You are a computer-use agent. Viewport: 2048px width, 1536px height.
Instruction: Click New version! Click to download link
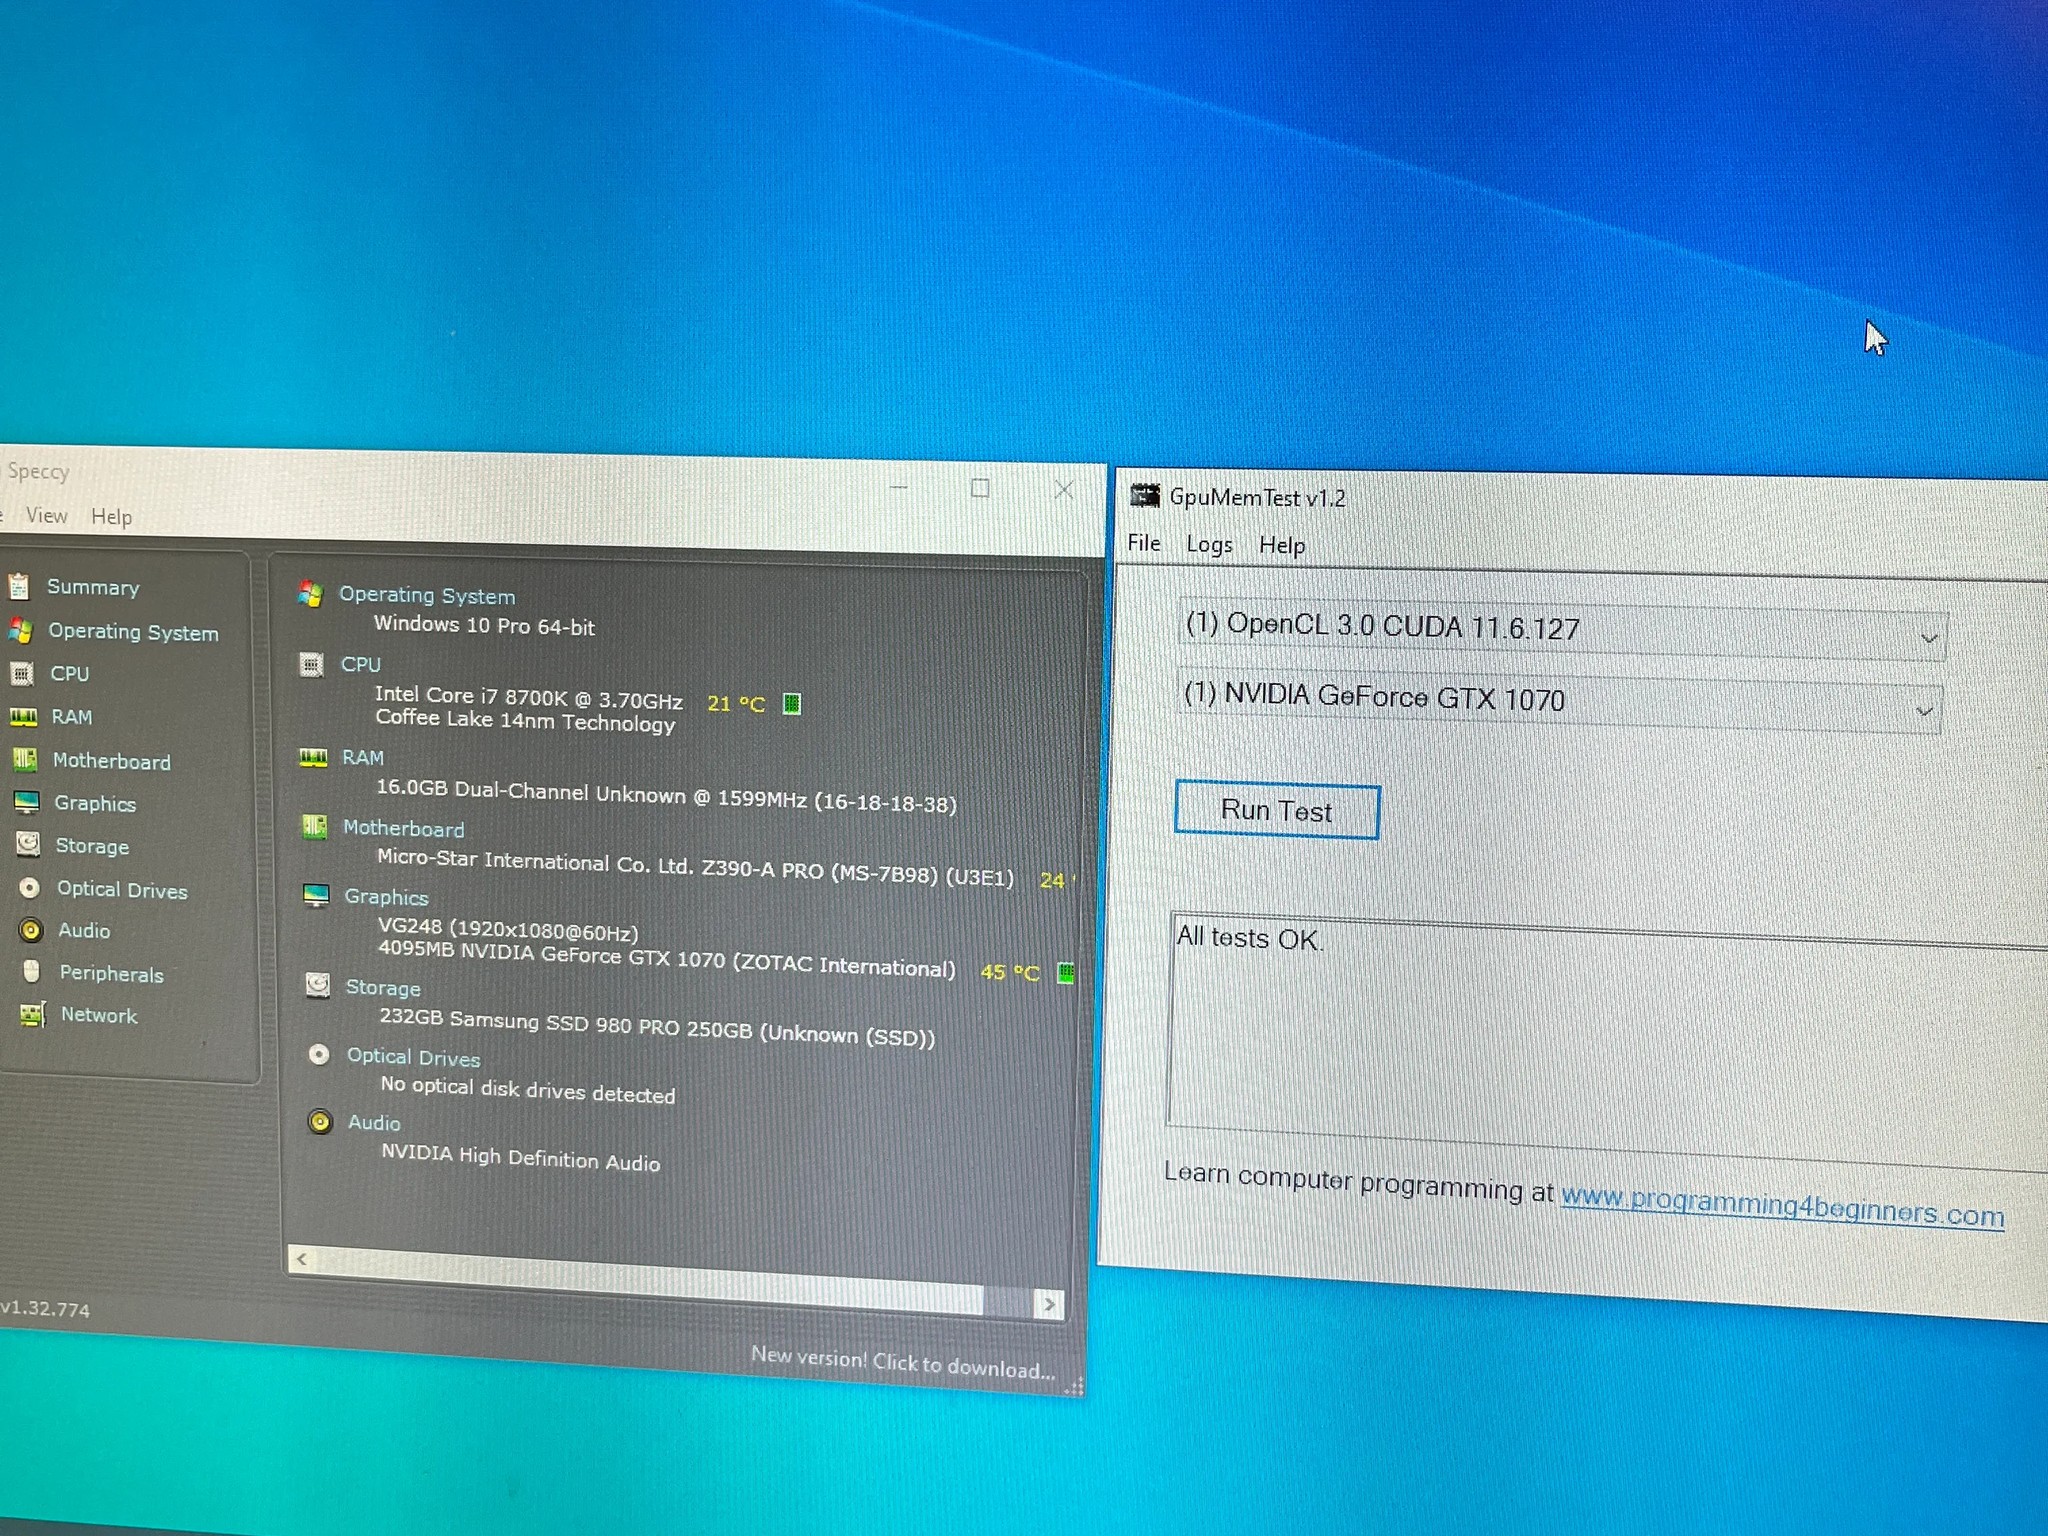(x=902, y=1363)
